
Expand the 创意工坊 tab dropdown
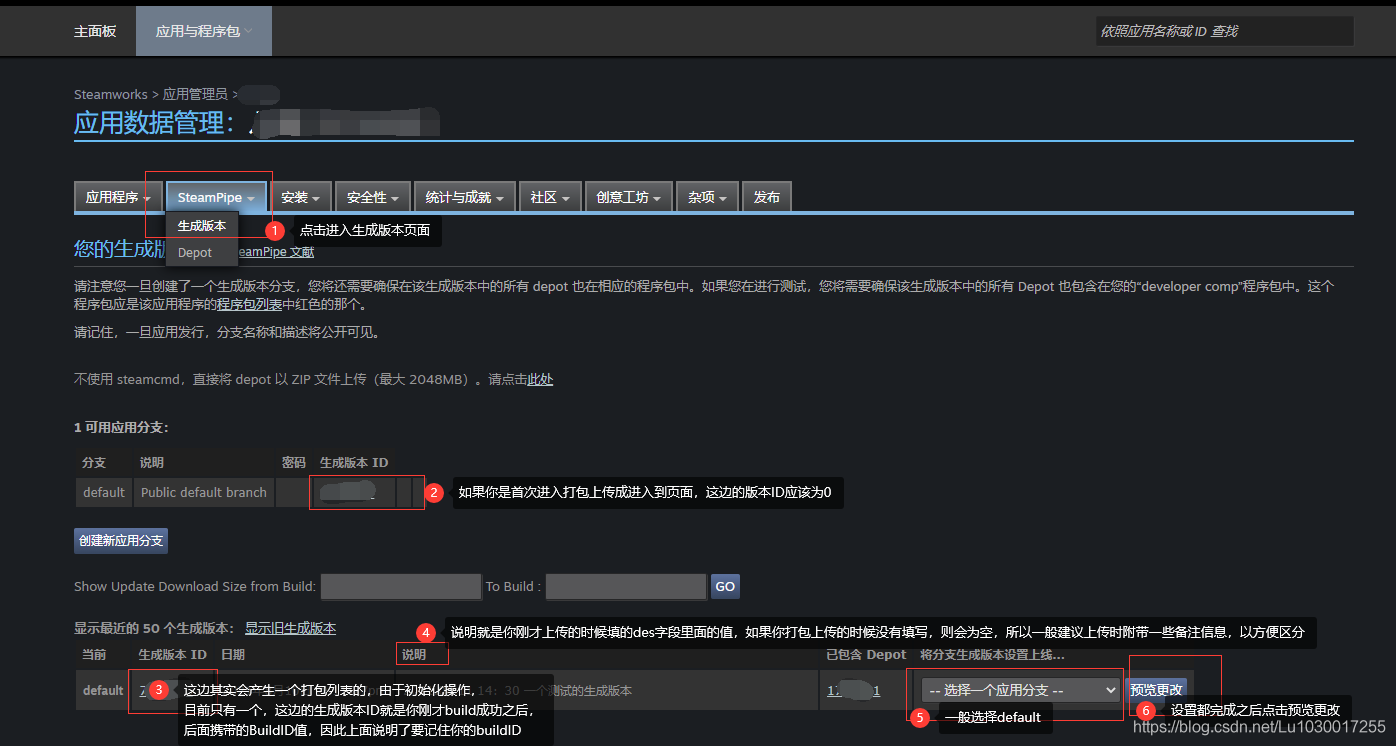point(629,197)
